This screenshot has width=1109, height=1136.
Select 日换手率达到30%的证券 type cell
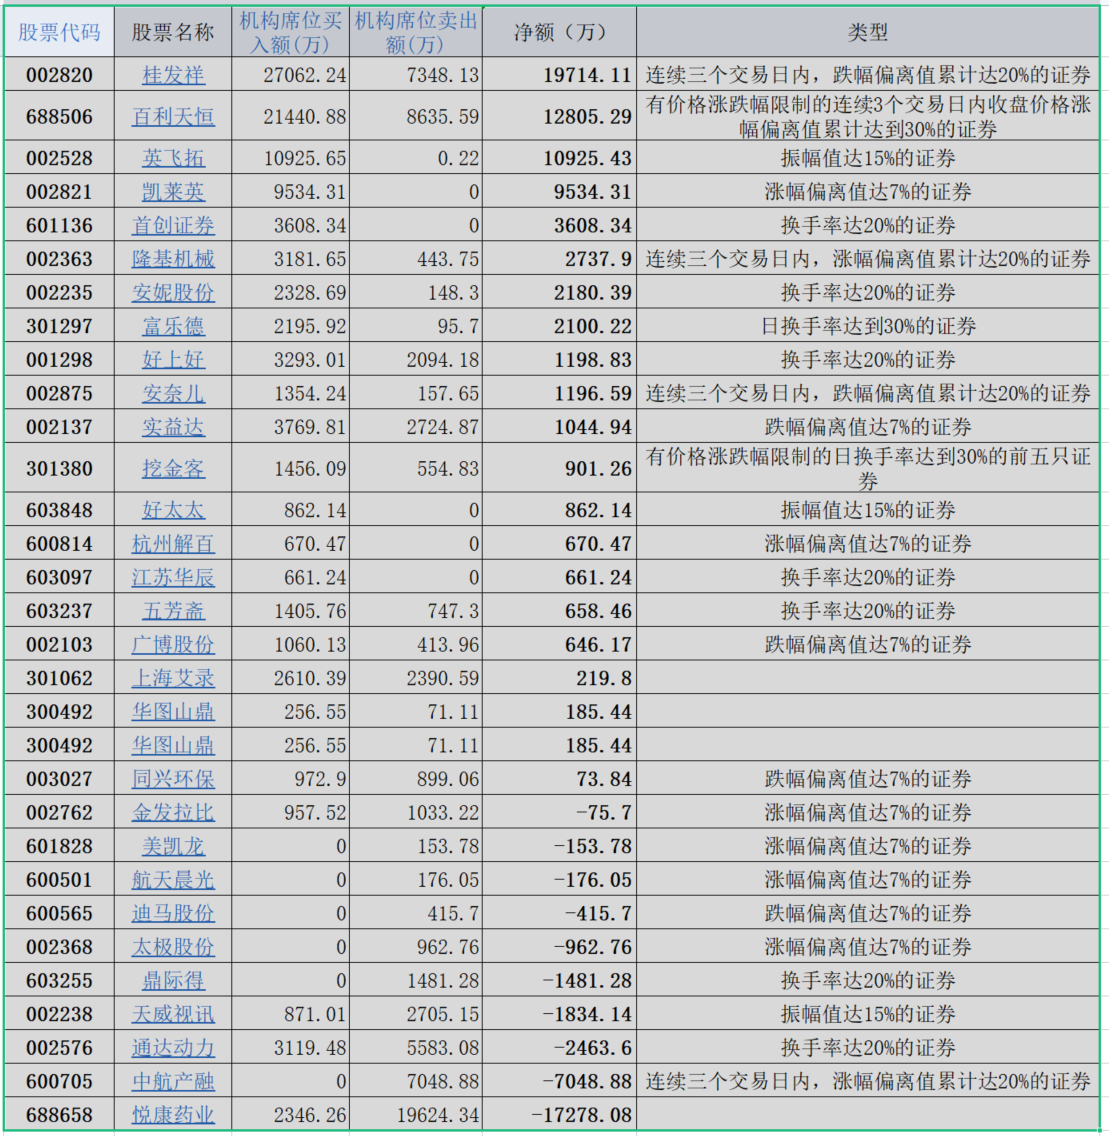click(x=868, y=326)
